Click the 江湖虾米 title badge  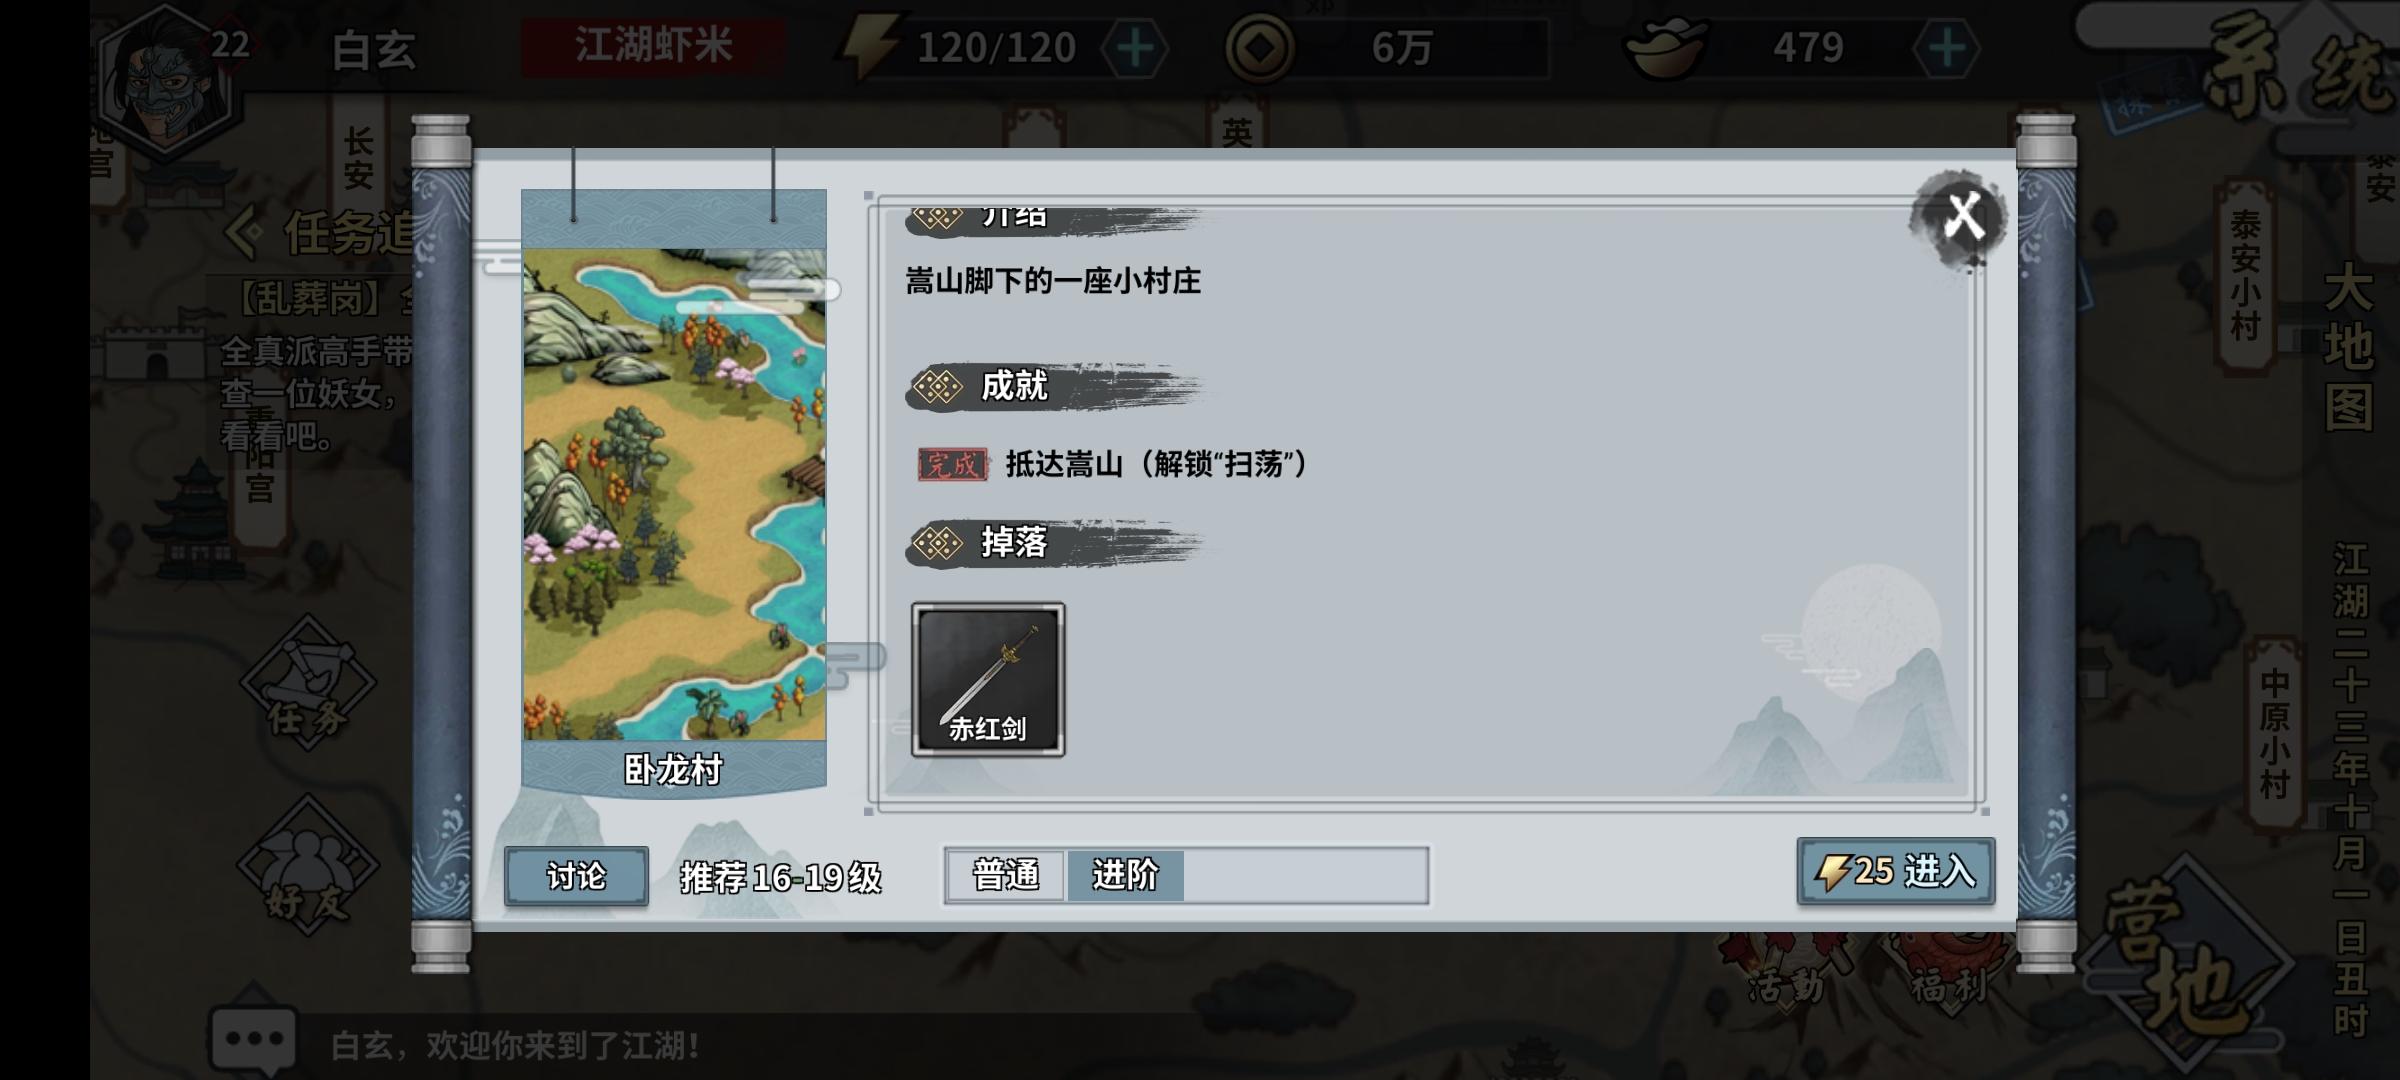[x=653, y=46]
